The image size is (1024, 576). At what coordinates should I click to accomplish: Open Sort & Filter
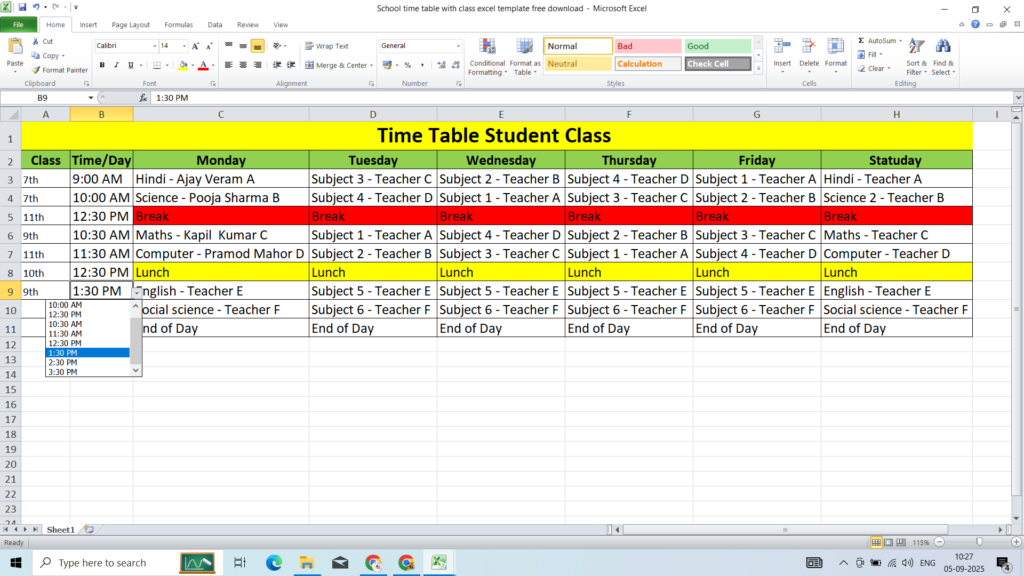point(916,57)
